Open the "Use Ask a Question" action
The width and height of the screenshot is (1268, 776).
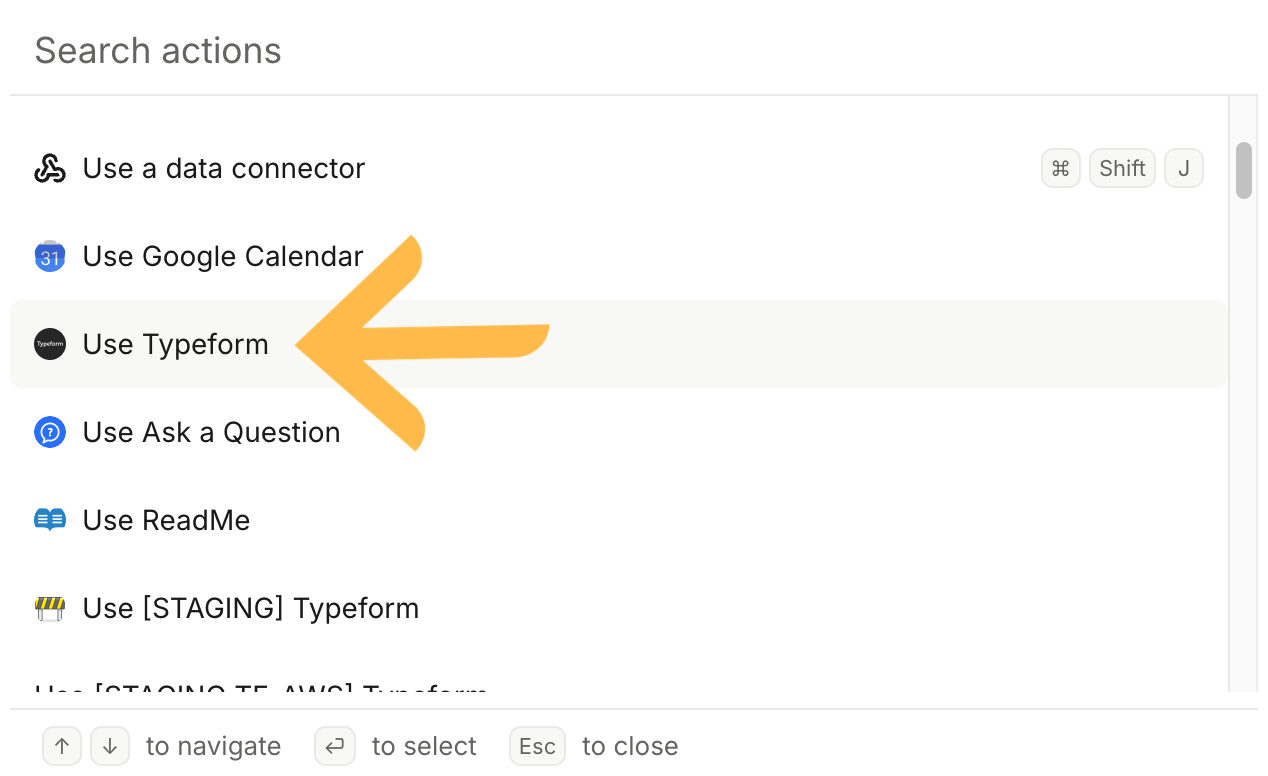212,432
